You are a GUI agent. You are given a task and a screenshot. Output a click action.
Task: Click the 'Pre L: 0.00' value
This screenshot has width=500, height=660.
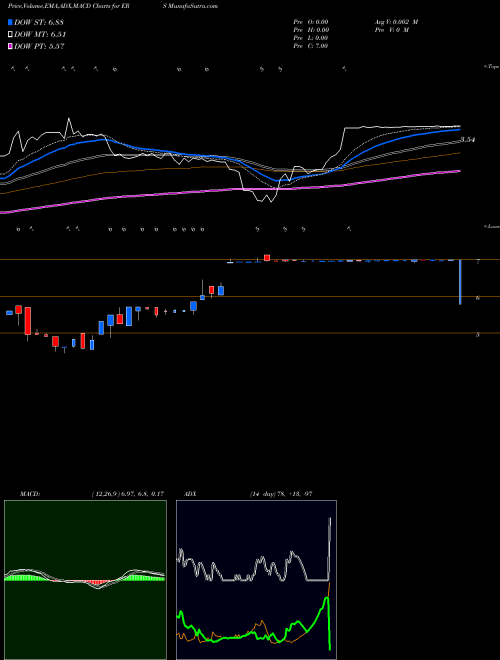[x=311, y=38]
